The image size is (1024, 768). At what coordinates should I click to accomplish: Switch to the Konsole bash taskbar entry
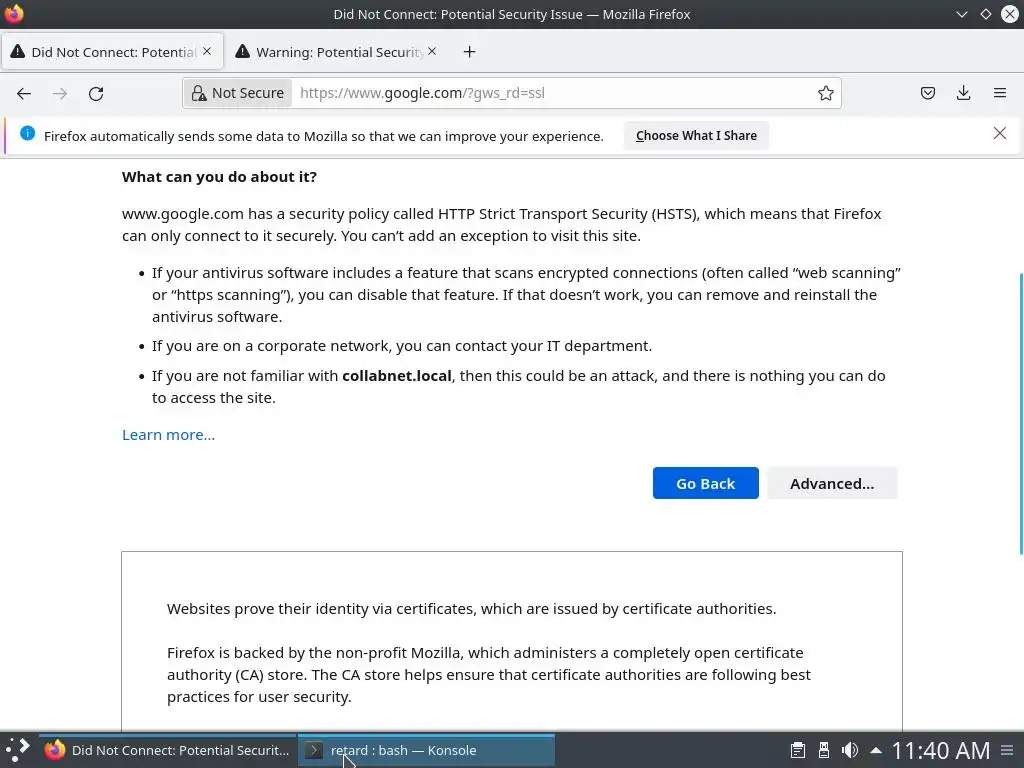(426, 750)
